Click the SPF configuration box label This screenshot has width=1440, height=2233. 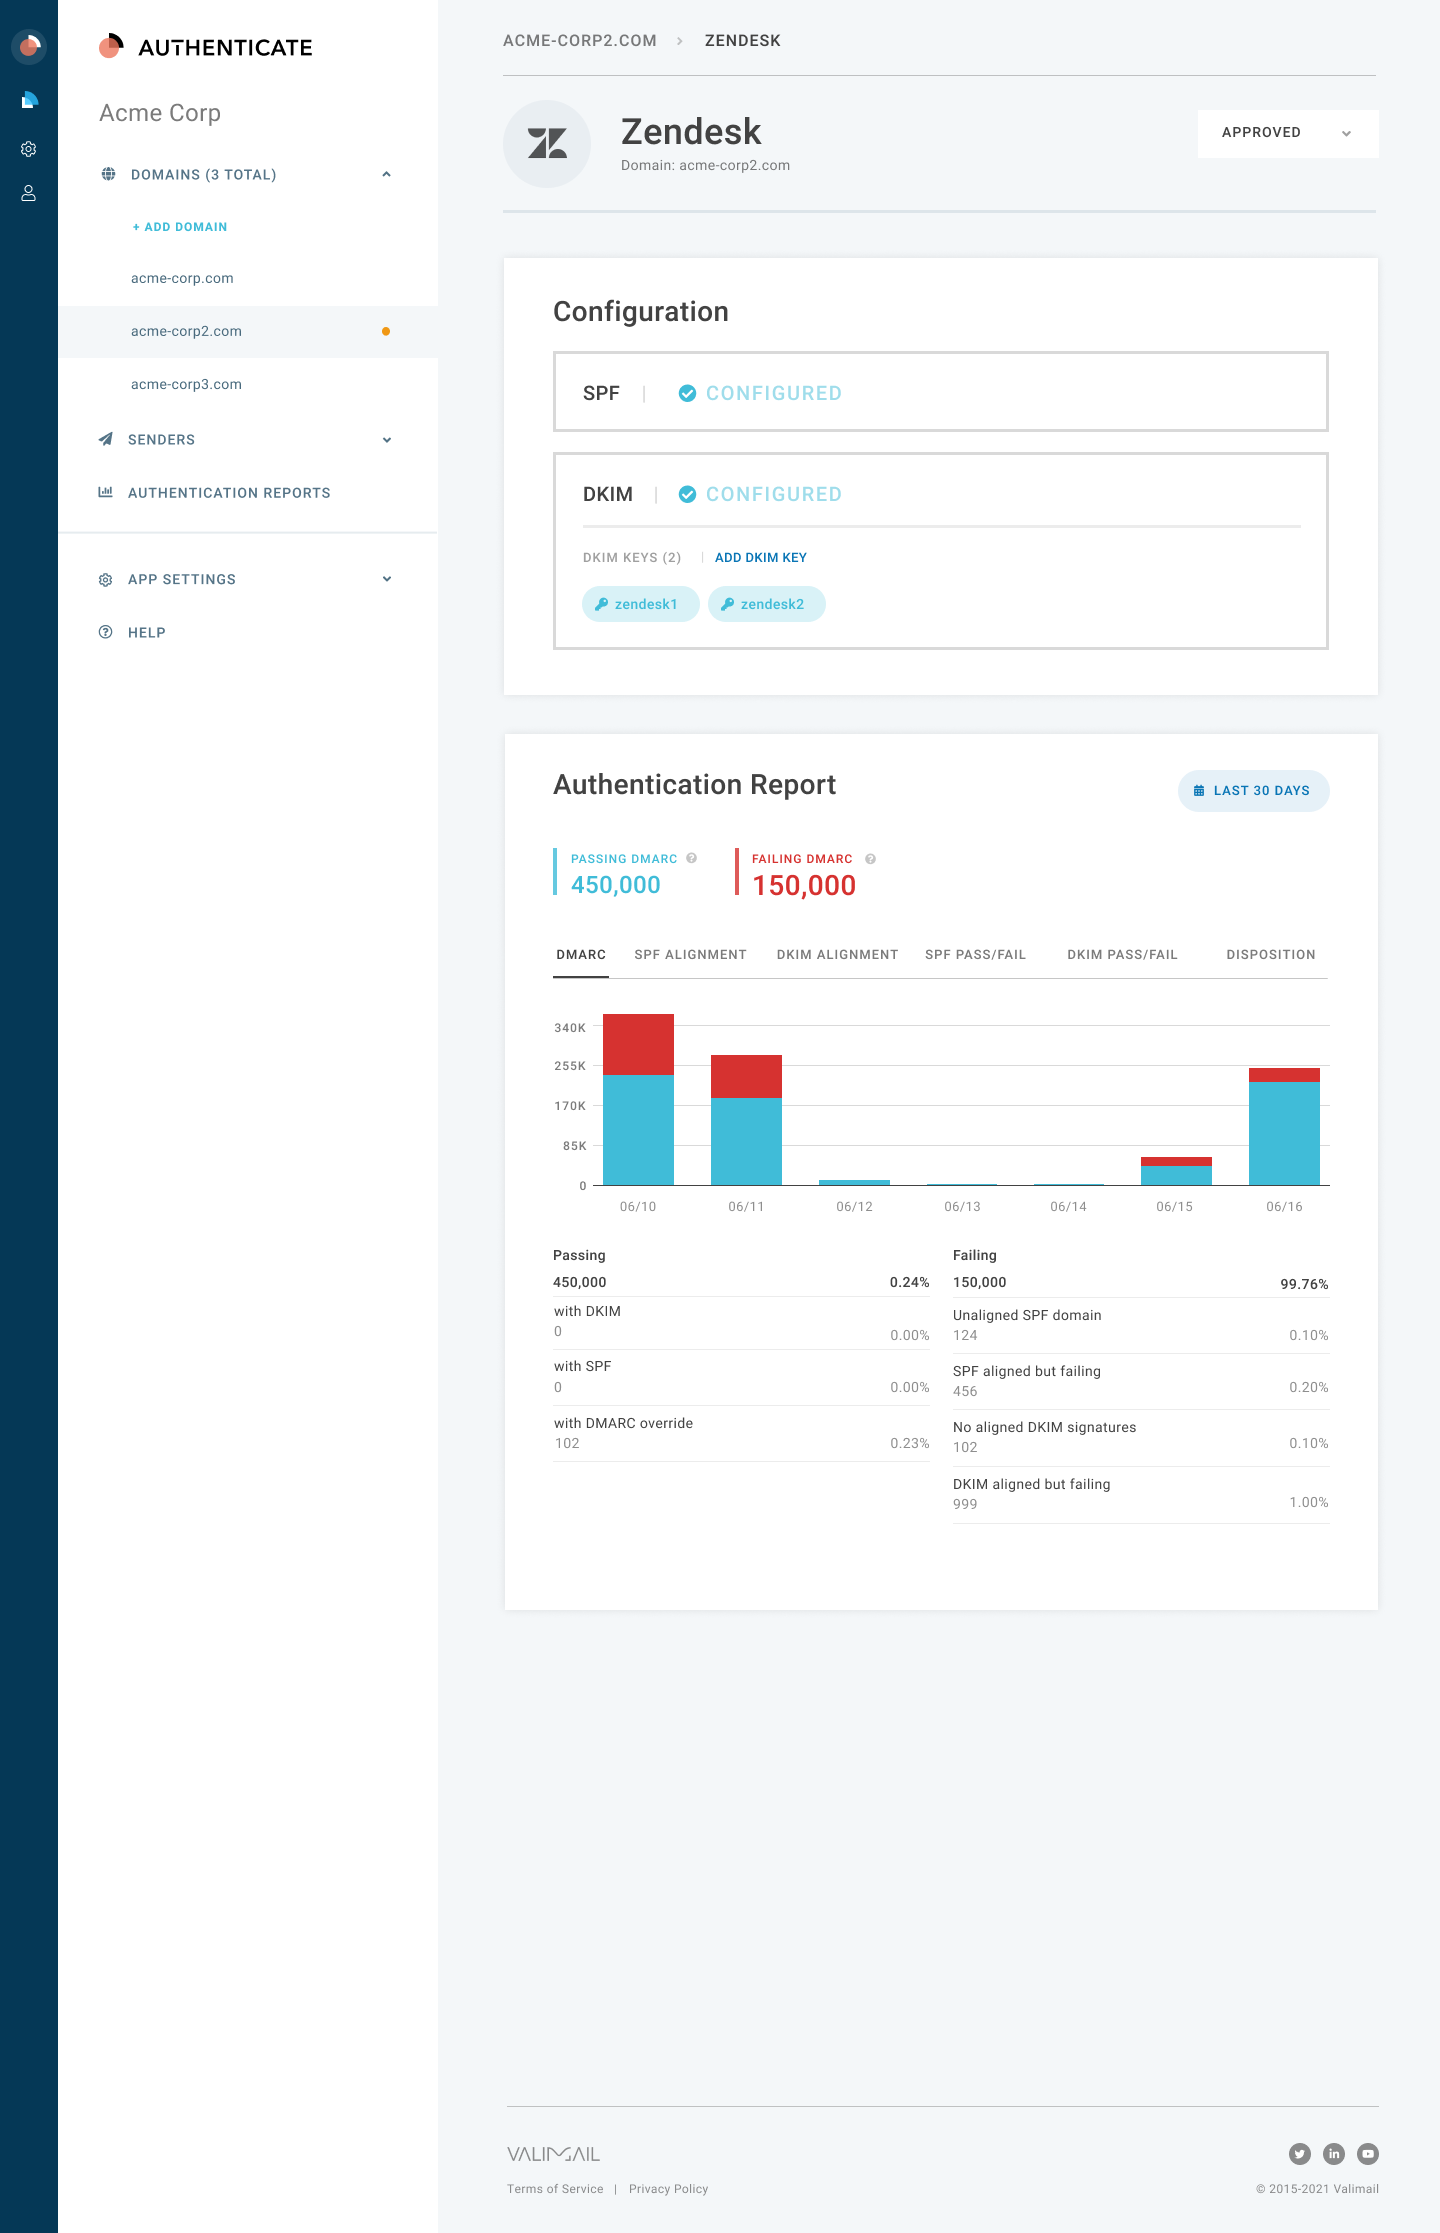pyautogui.click(x=601, y=393)
